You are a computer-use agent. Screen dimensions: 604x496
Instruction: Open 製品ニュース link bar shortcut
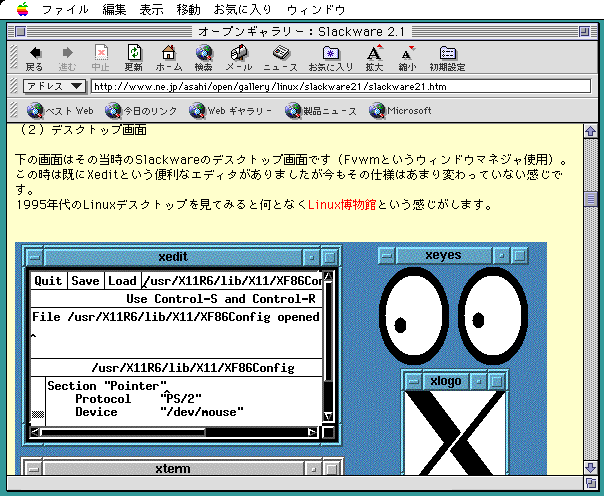point(321,111)
